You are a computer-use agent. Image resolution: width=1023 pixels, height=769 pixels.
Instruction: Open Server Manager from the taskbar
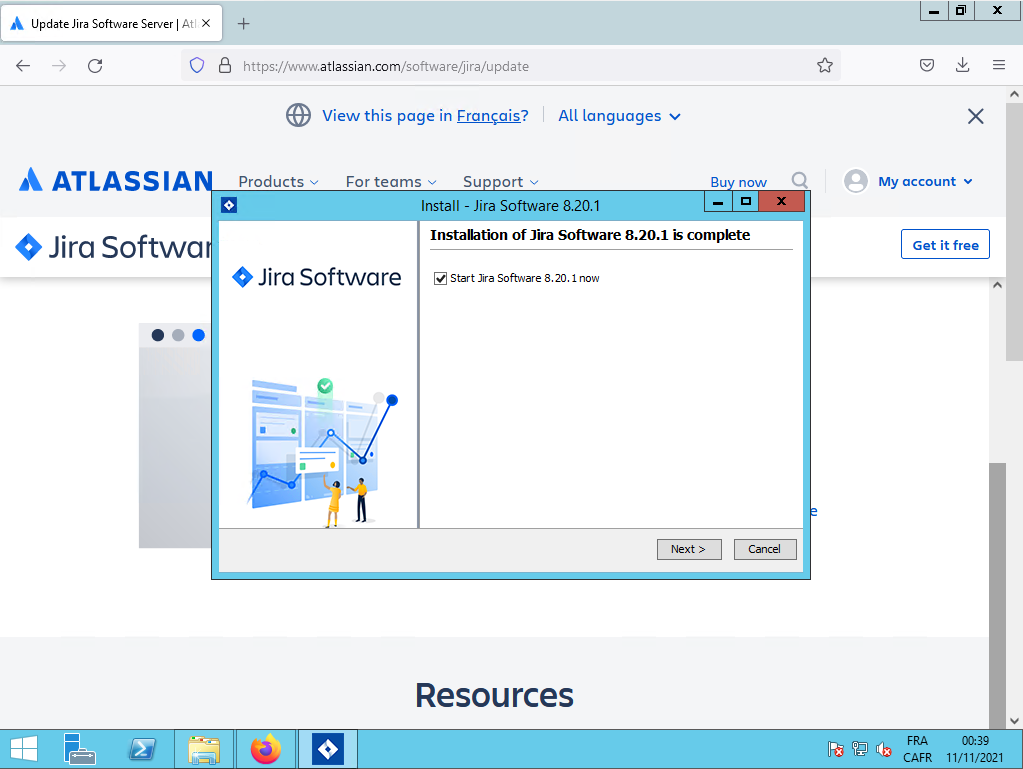point(80,749)
